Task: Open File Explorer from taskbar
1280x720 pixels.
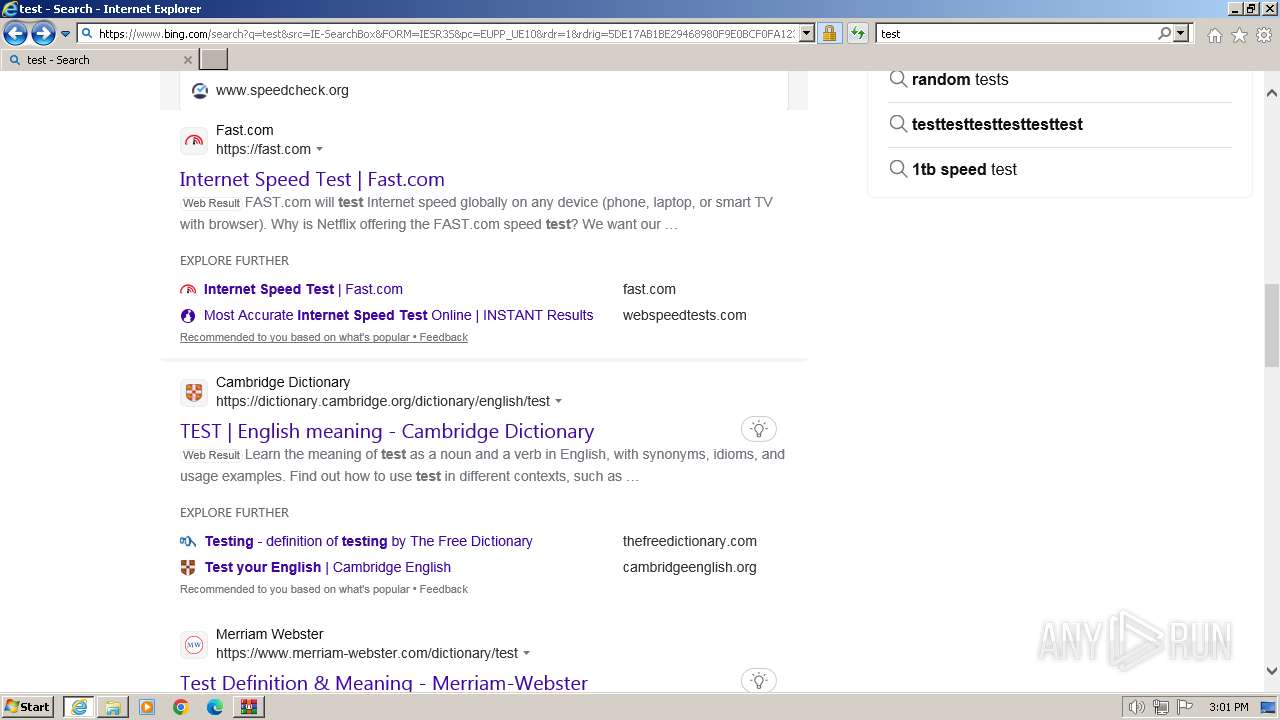Action: [113, 707]
